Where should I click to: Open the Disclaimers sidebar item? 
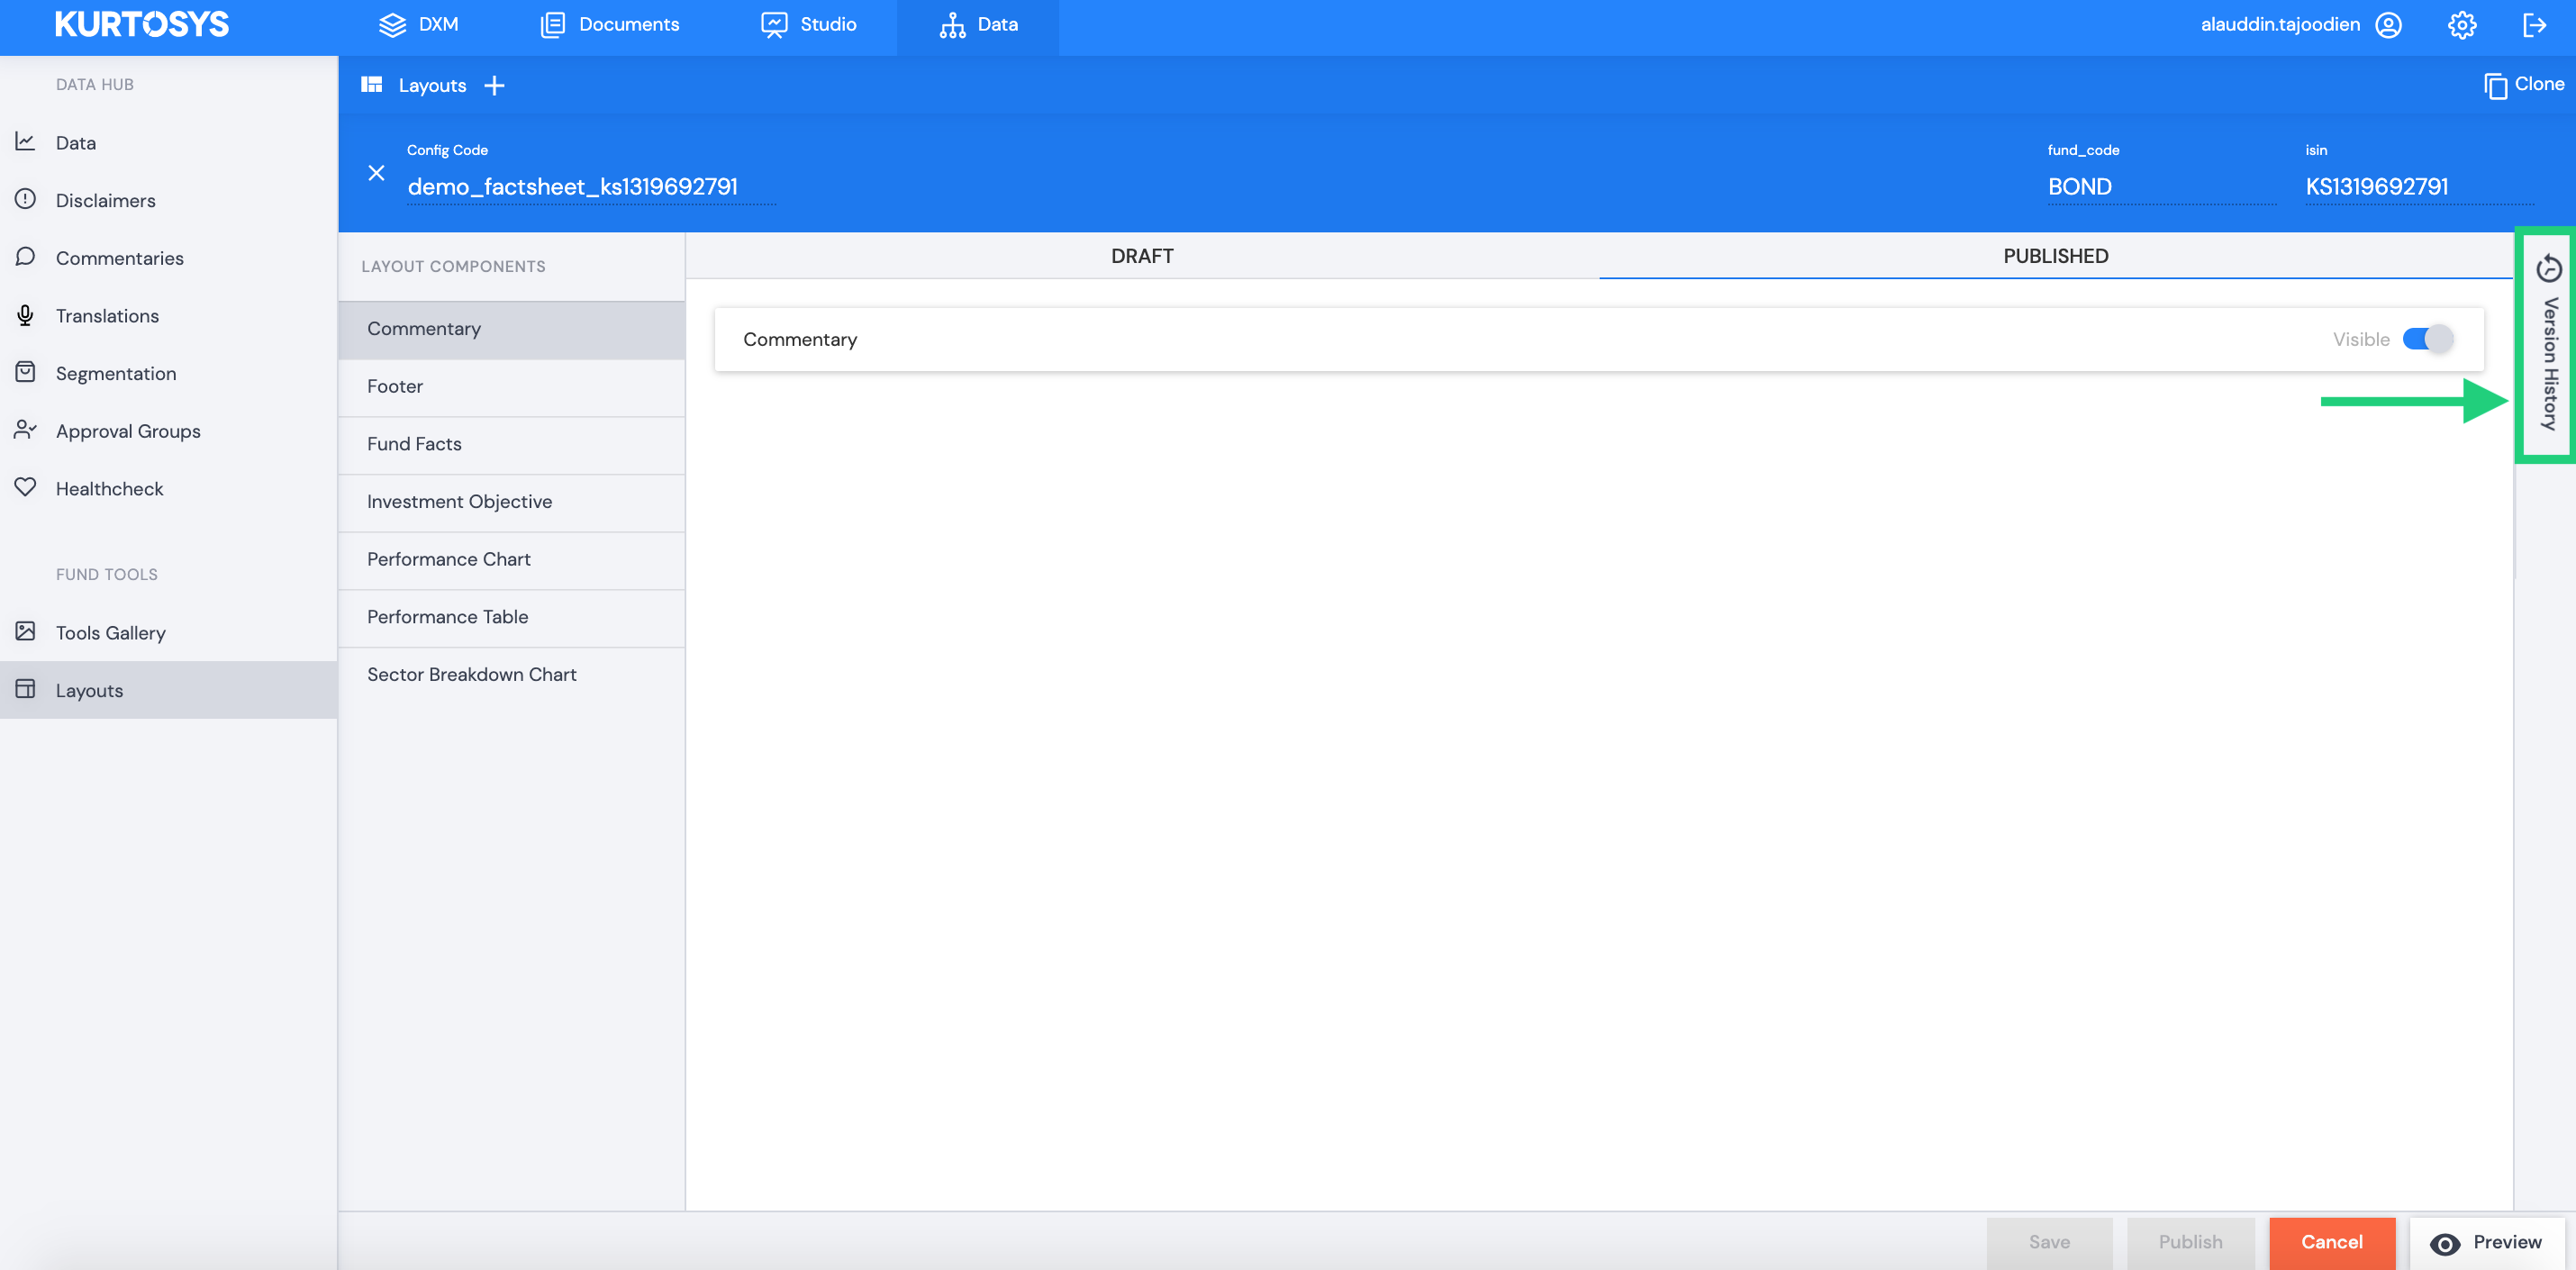169,200
